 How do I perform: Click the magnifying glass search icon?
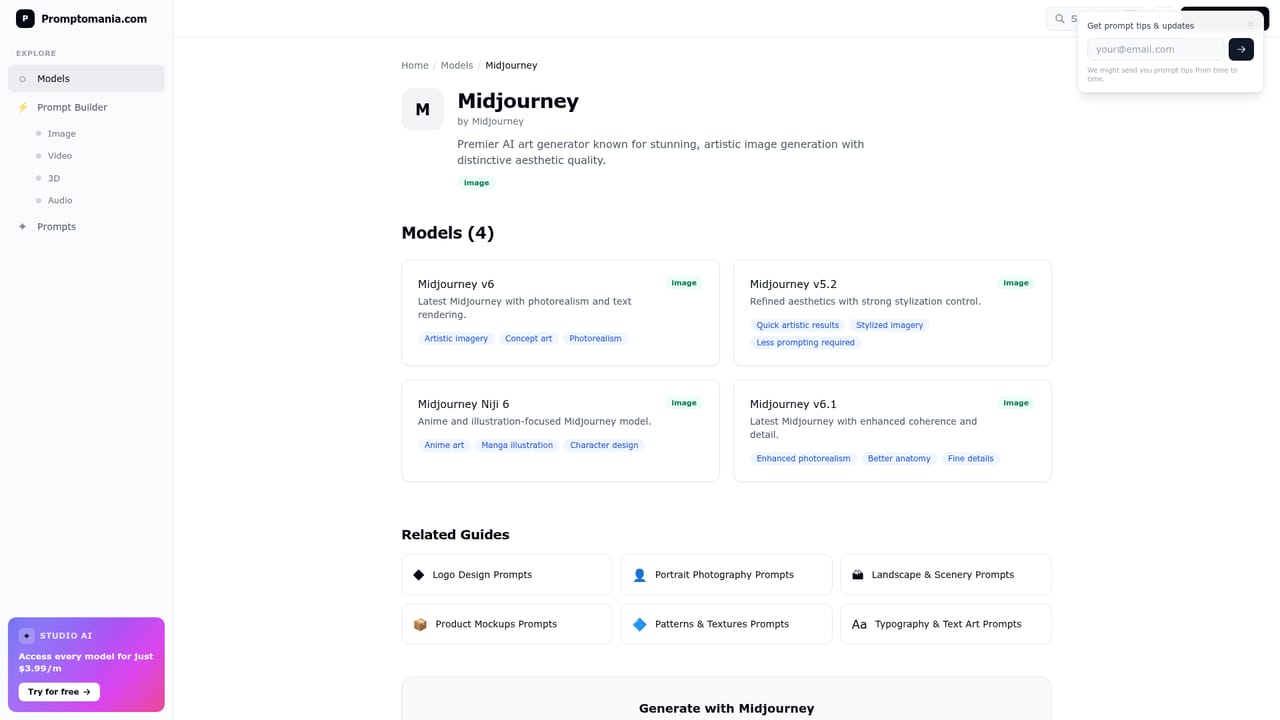tap(1060, 19)
